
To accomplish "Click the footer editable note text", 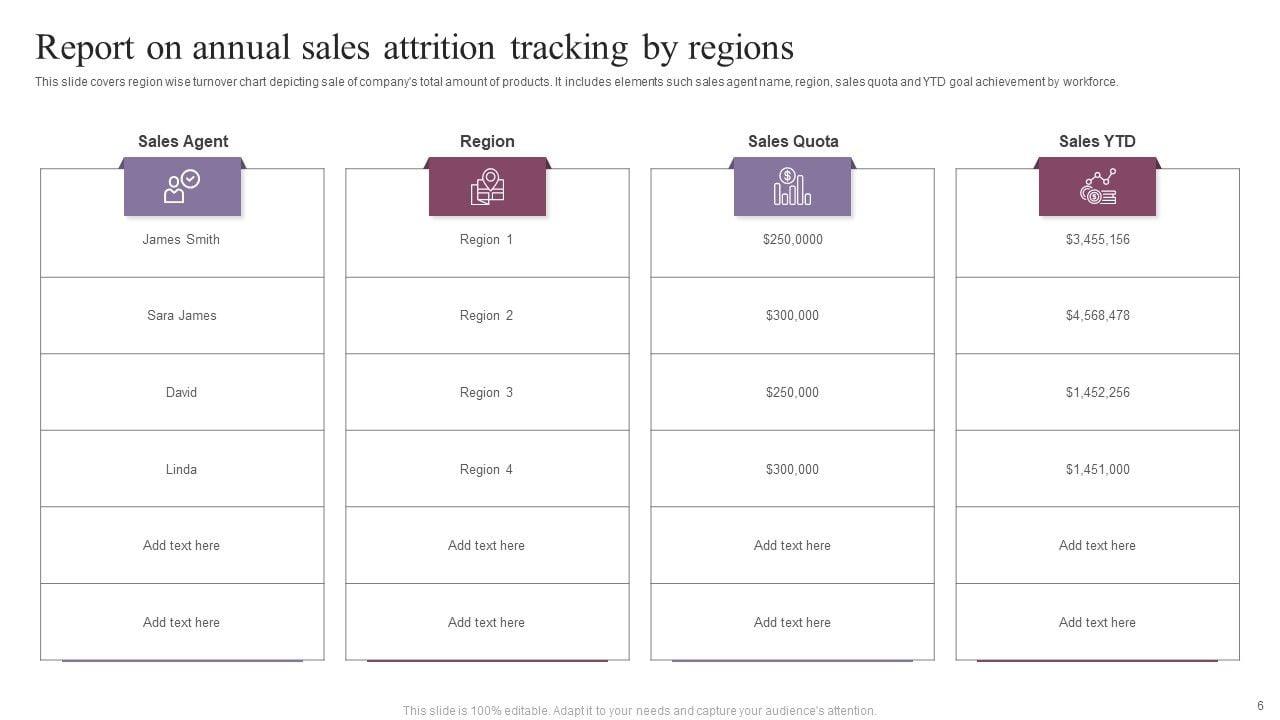I will (639, 711).
